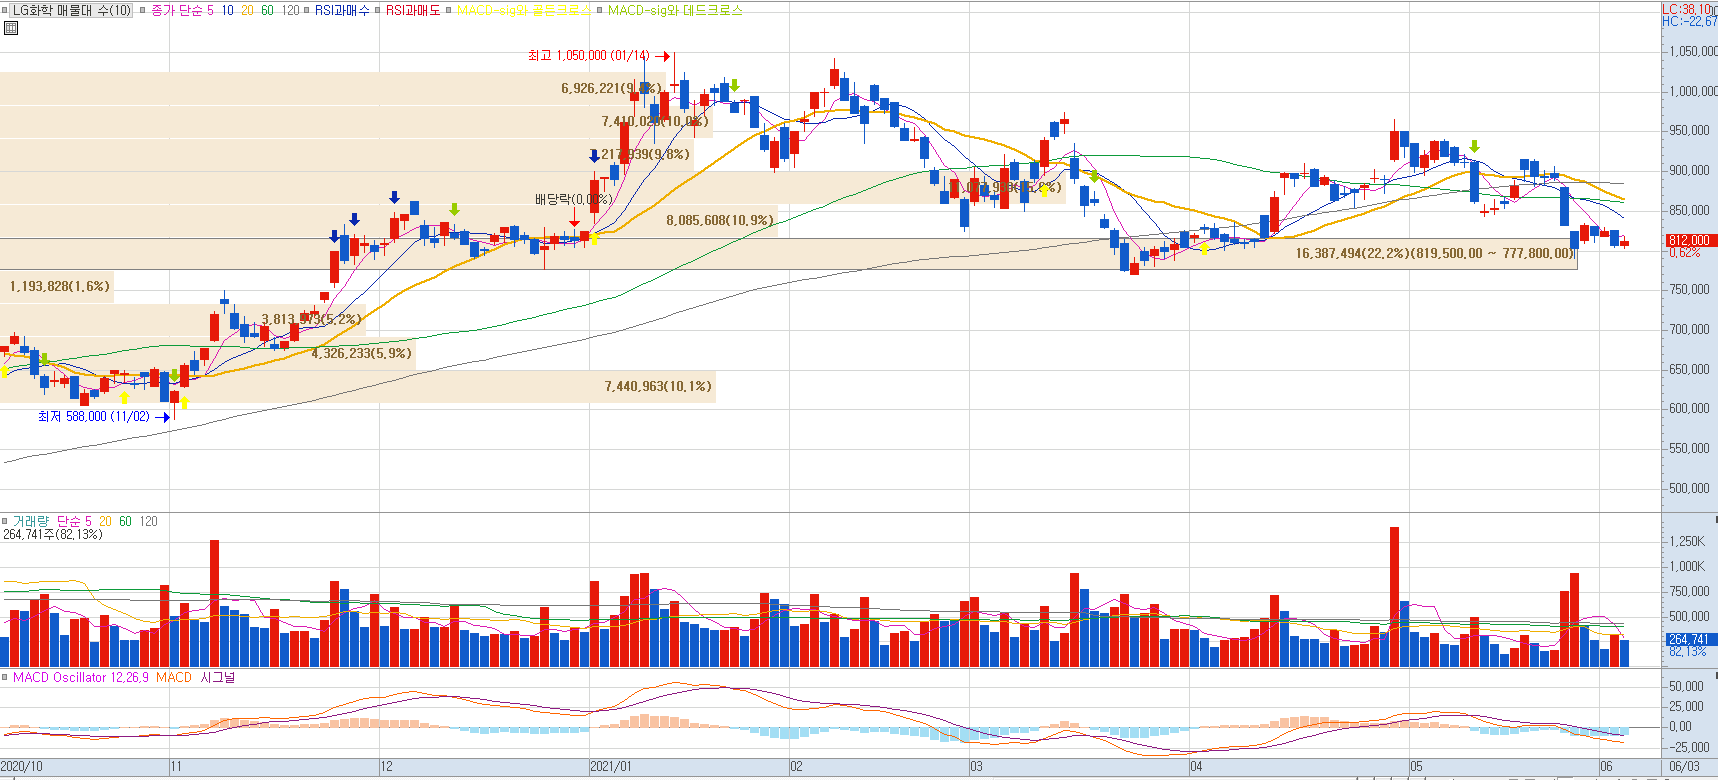Screen dimensions: 1718x780
Task: Click the 시그널 label in MACD panel
Action: [x=217, y=677]
